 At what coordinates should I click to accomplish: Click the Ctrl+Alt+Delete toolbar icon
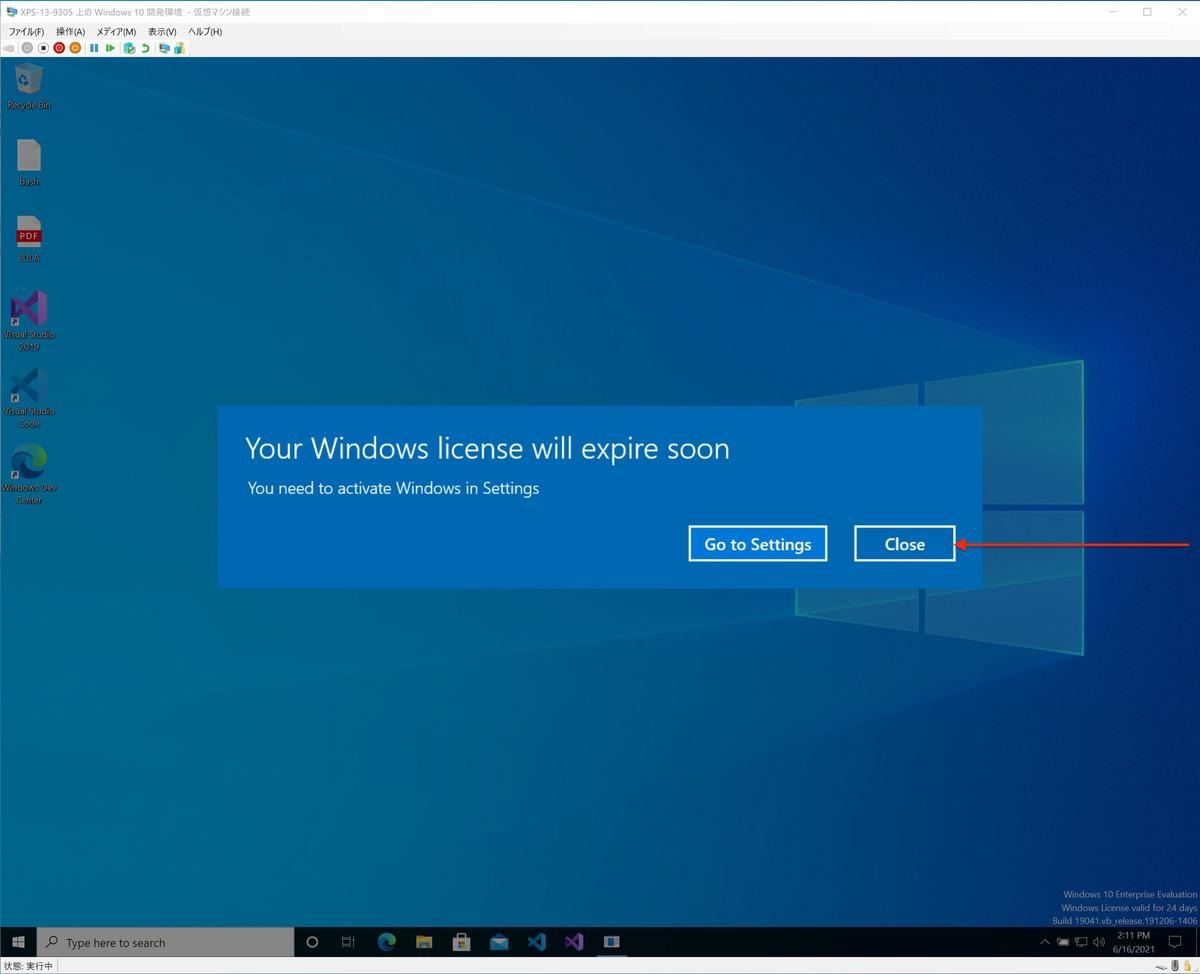pos(9,48)
